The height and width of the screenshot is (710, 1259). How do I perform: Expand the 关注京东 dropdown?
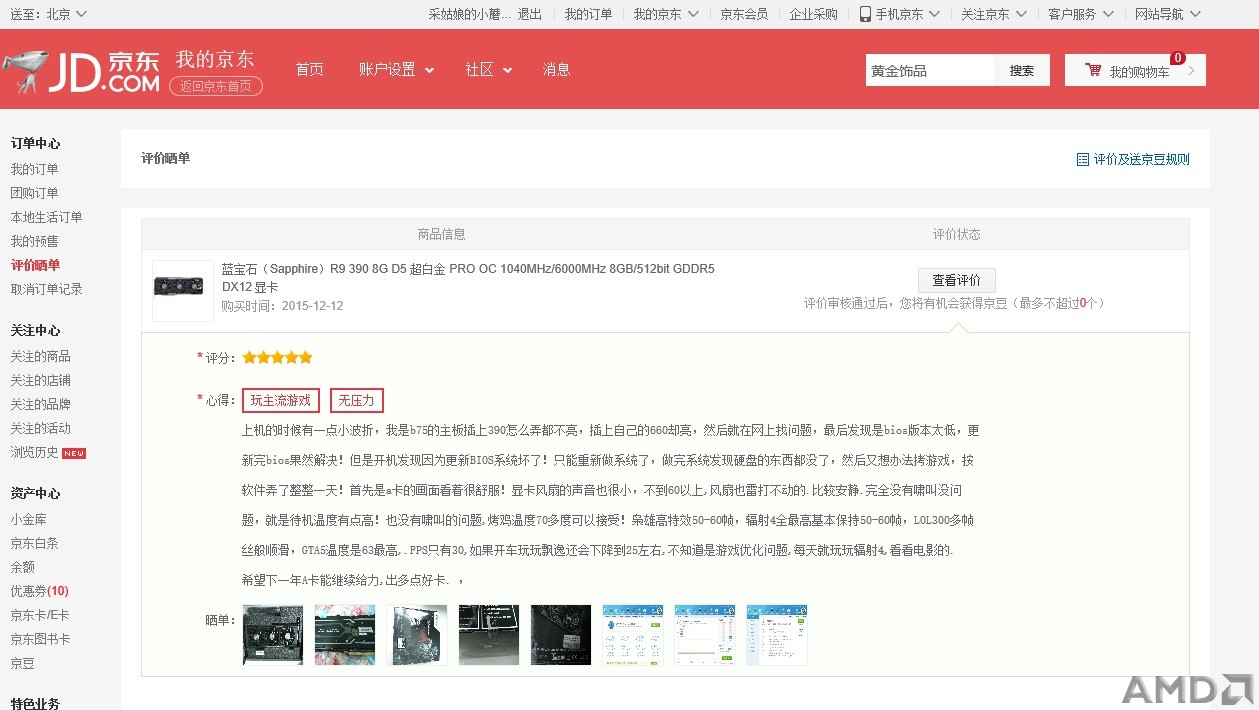[993, 14]
